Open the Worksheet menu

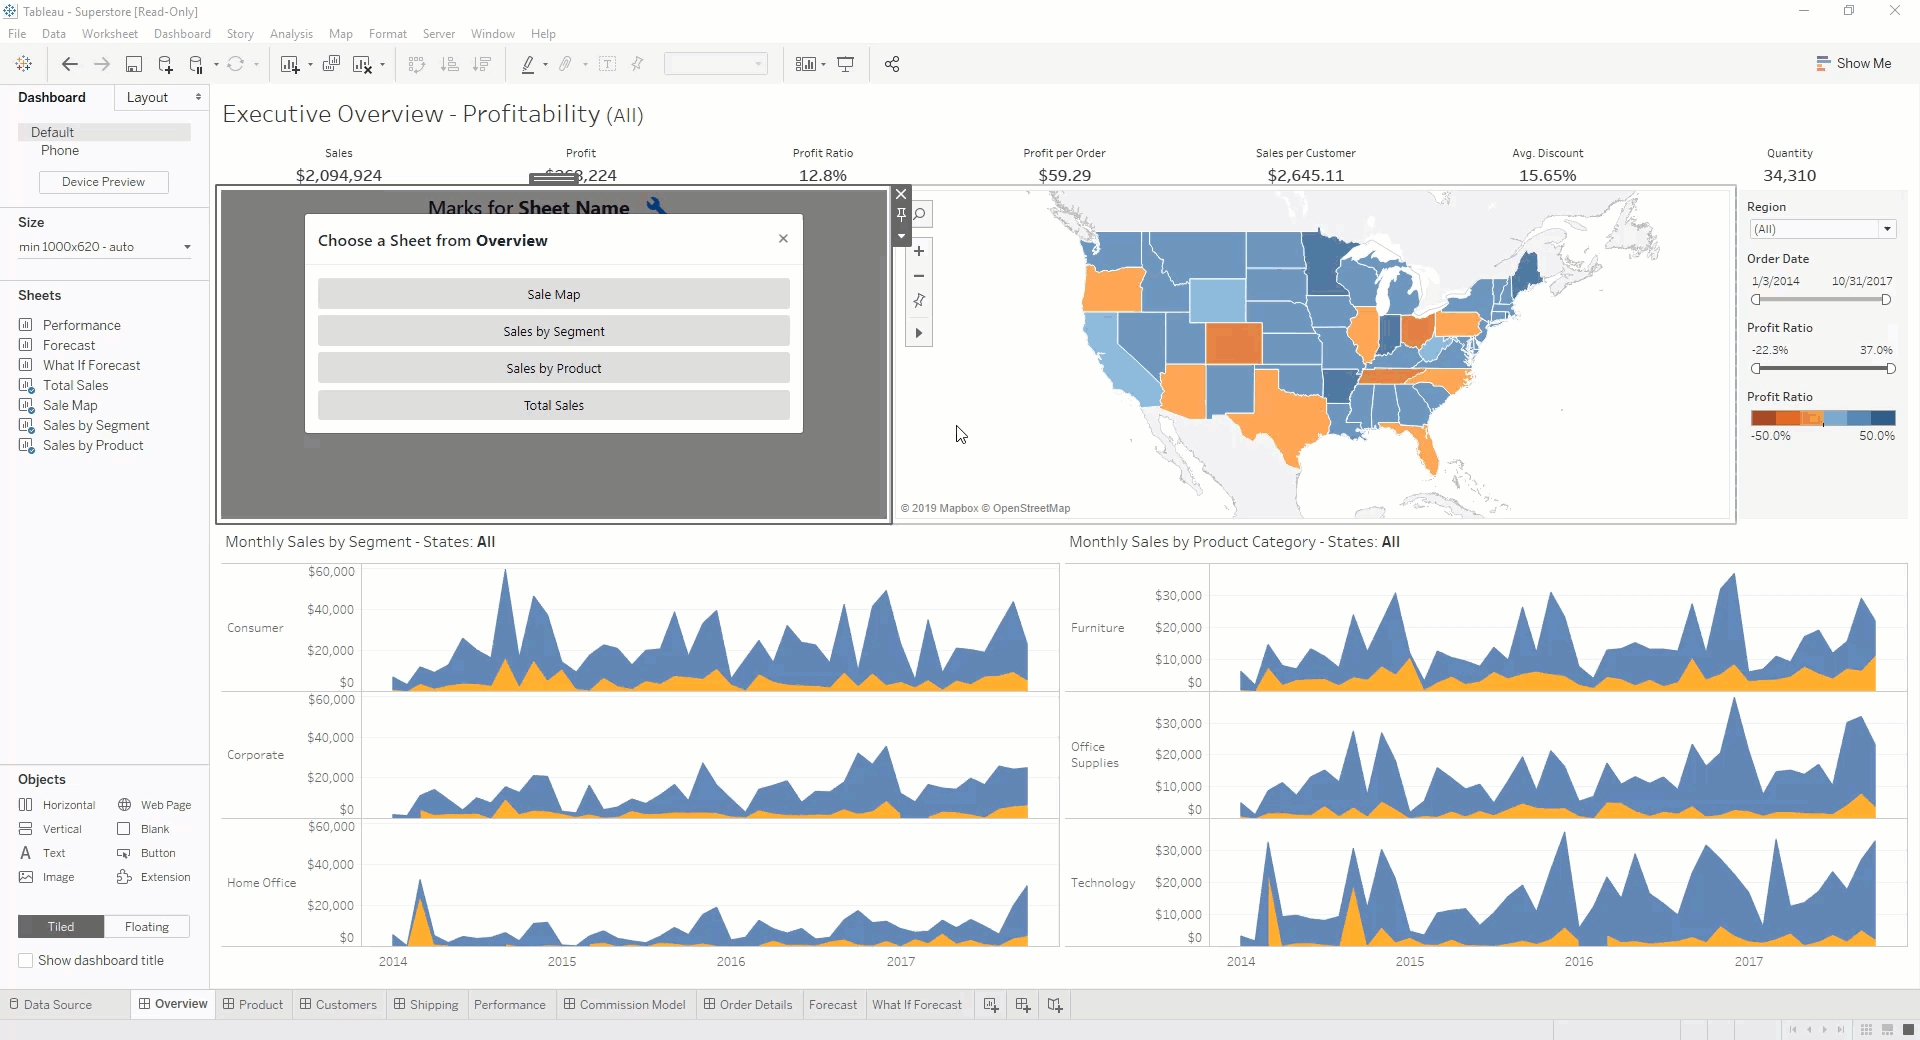tap(110, 34)
